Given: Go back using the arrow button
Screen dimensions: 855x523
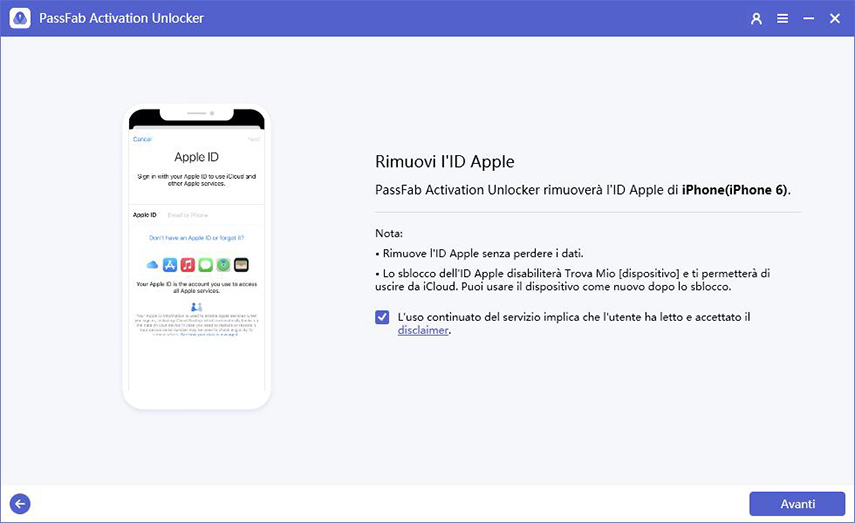Looking at the screenshot, I should click(20, 504).
